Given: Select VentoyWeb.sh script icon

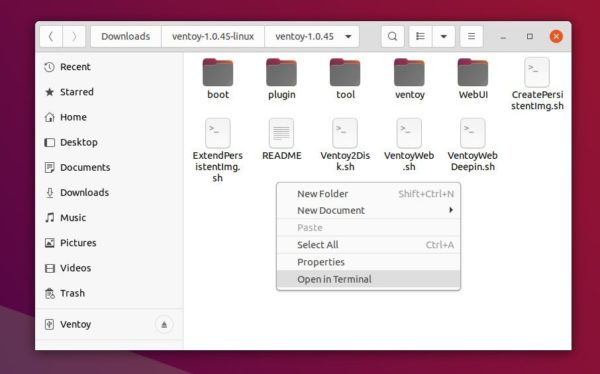Looking at the screenshot, I should point(409,133).
